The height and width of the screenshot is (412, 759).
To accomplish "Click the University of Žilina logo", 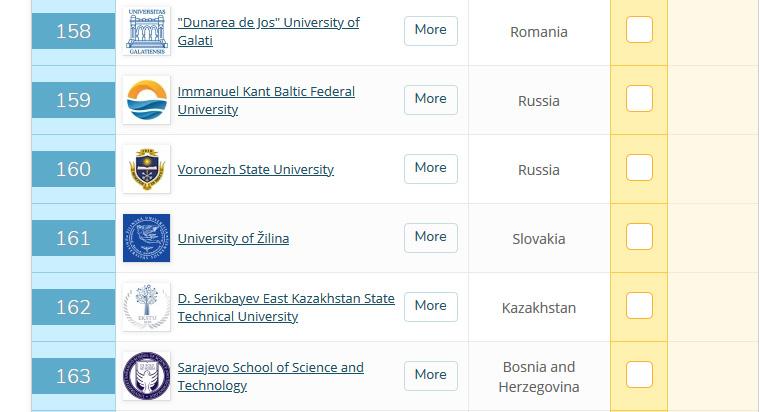I will [146, 238].
